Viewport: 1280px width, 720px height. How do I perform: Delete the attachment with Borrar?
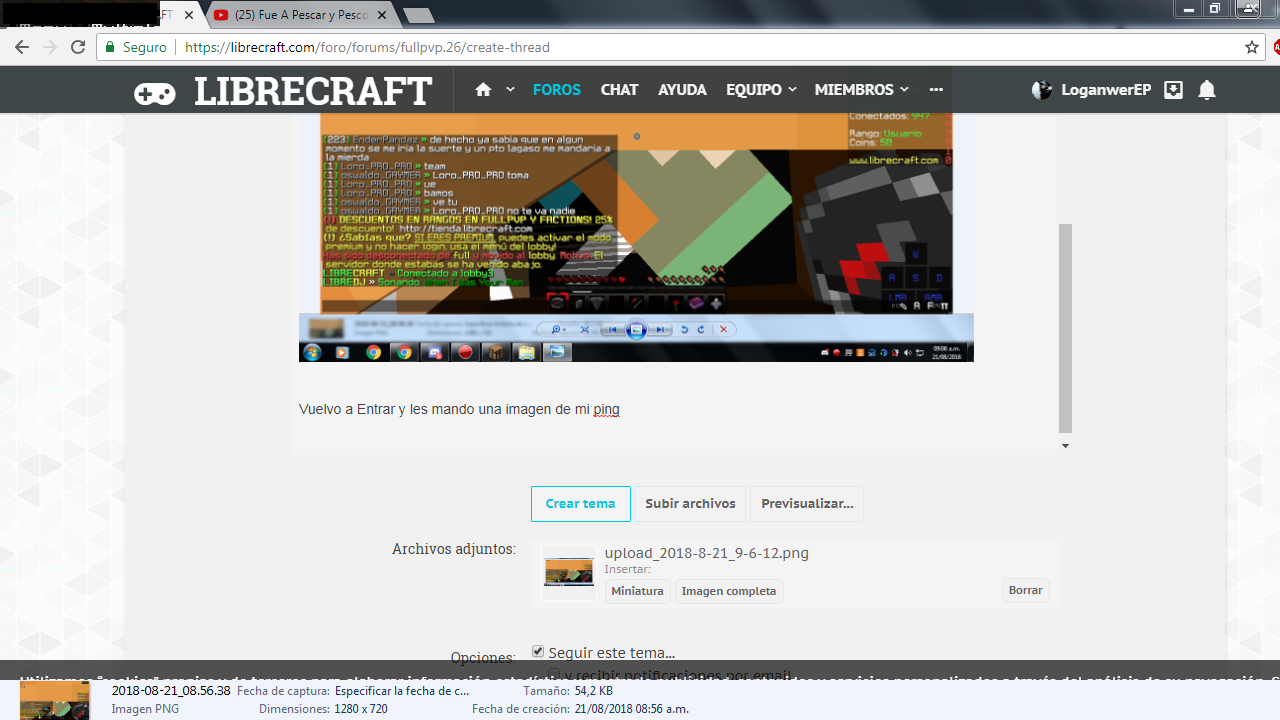click(1025, 590)
